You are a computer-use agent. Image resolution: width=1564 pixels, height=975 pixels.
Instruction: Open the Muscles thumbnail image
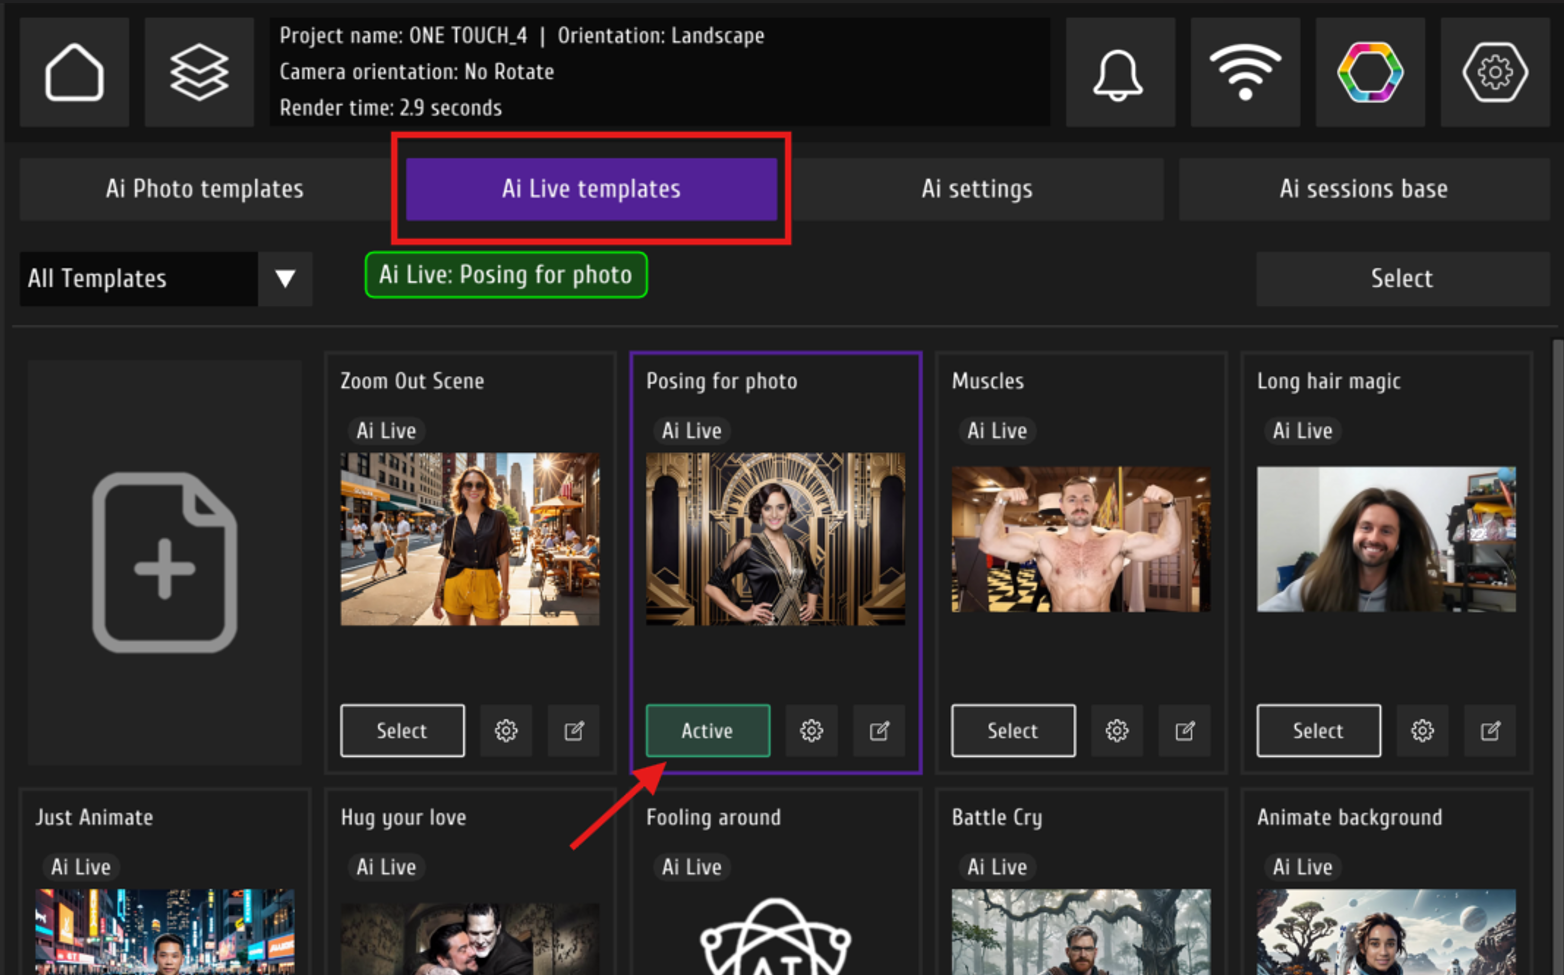pos(1081,539)
